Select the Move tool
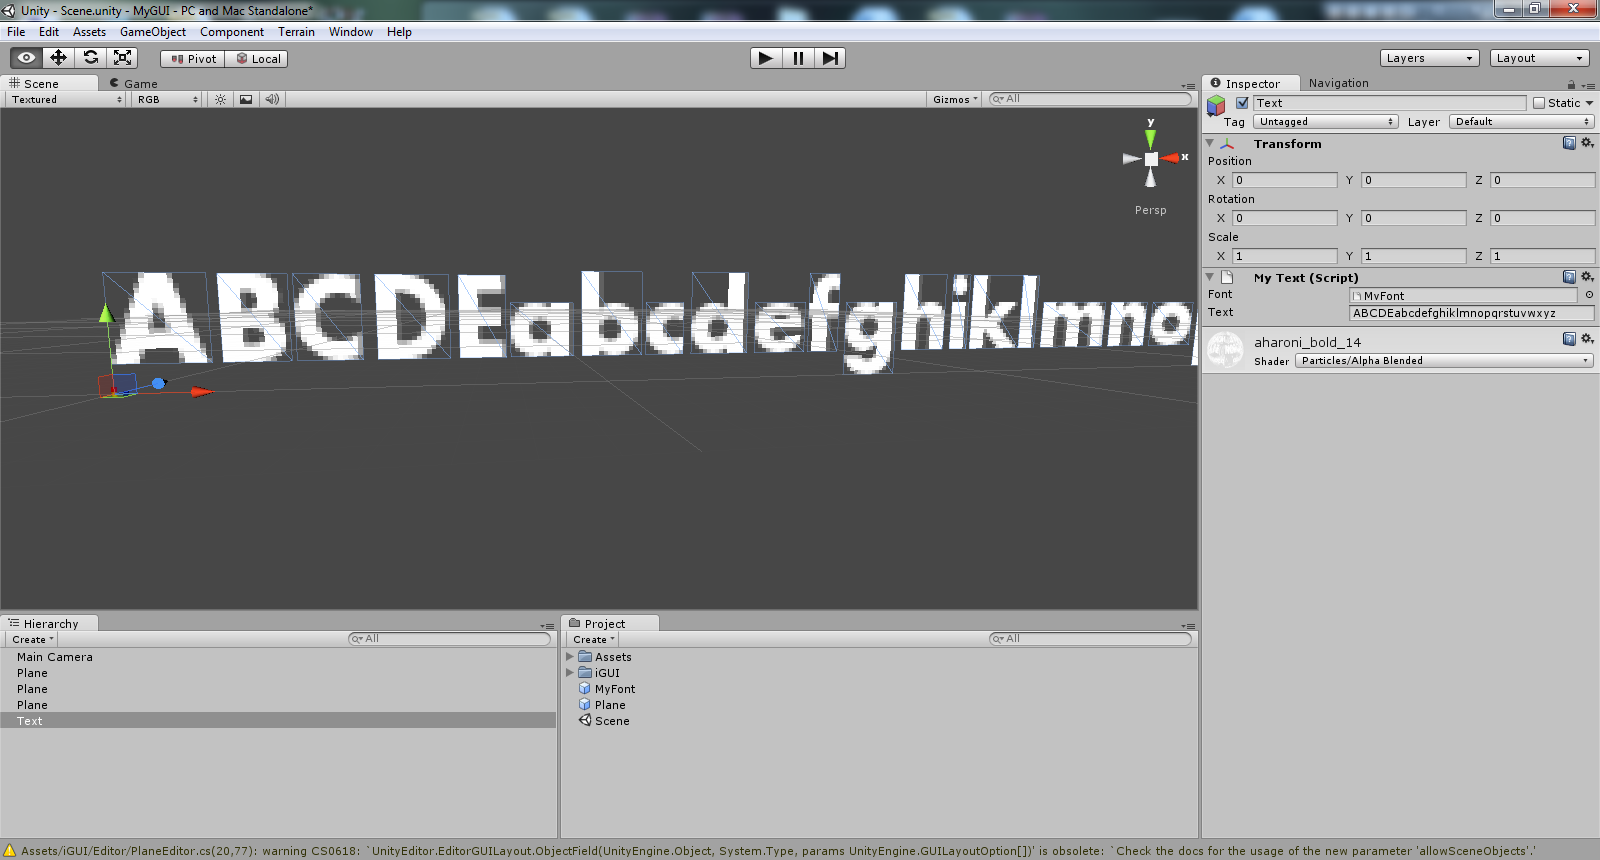The width and height of the screenshot is (1600, 860). click(x=59, y=58)
